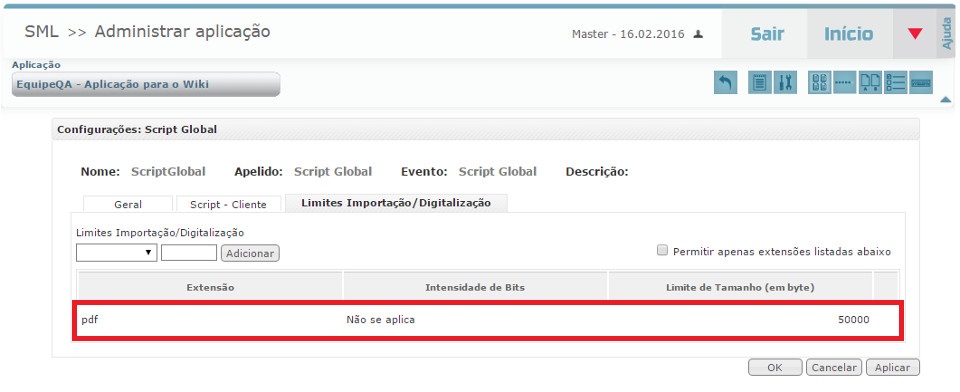Screen dimensions: 960x392
Task: Select Limites Importação/Digitalização tab
Action: (396, 203)
